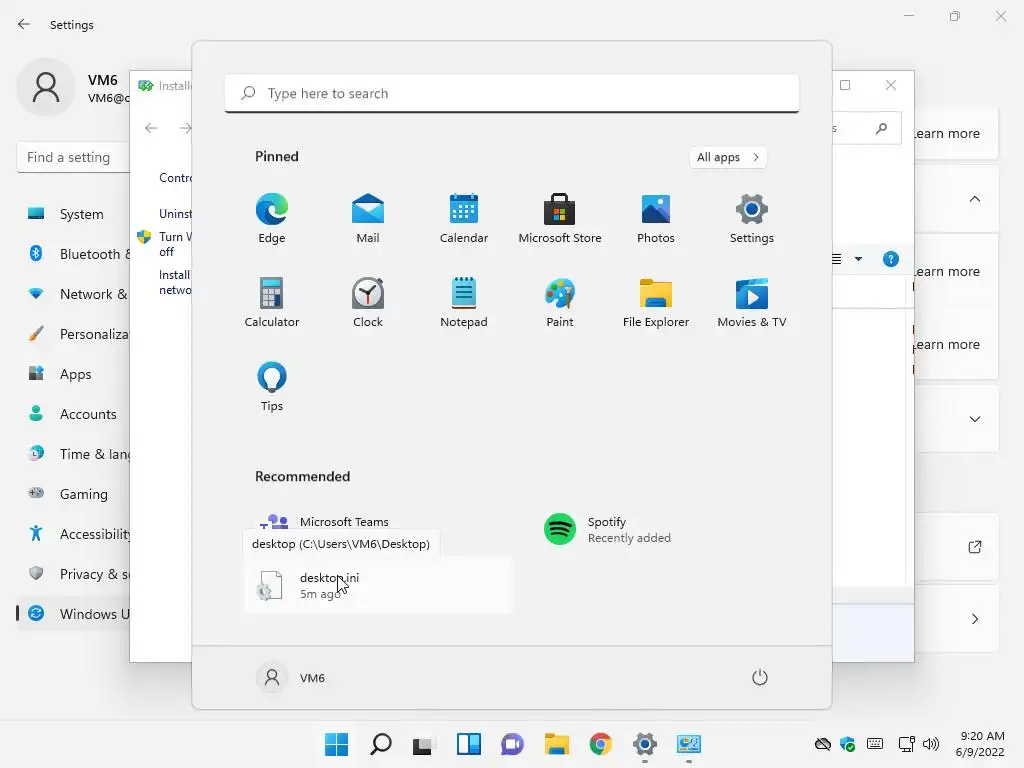The height and width of the screenshot is (768, 1024).
Task: Open the Tips app
Action: (x=272, y=387)
